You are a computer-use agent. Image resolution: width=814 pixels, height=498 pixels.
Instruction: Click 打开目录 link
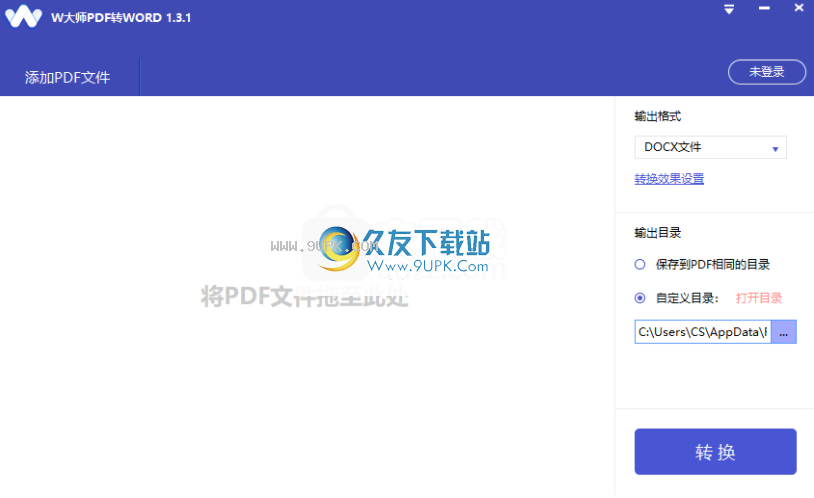pos(758,298)
